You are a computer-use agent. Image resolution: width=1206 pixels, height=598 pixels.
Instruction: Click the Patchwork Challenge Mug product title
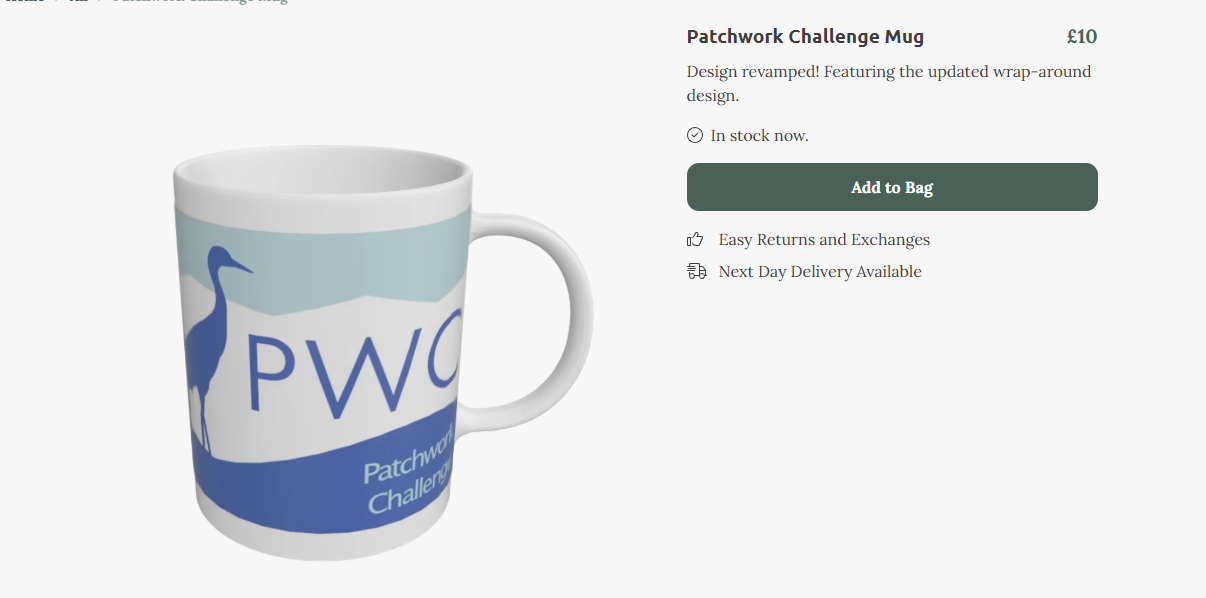(805, 37)
